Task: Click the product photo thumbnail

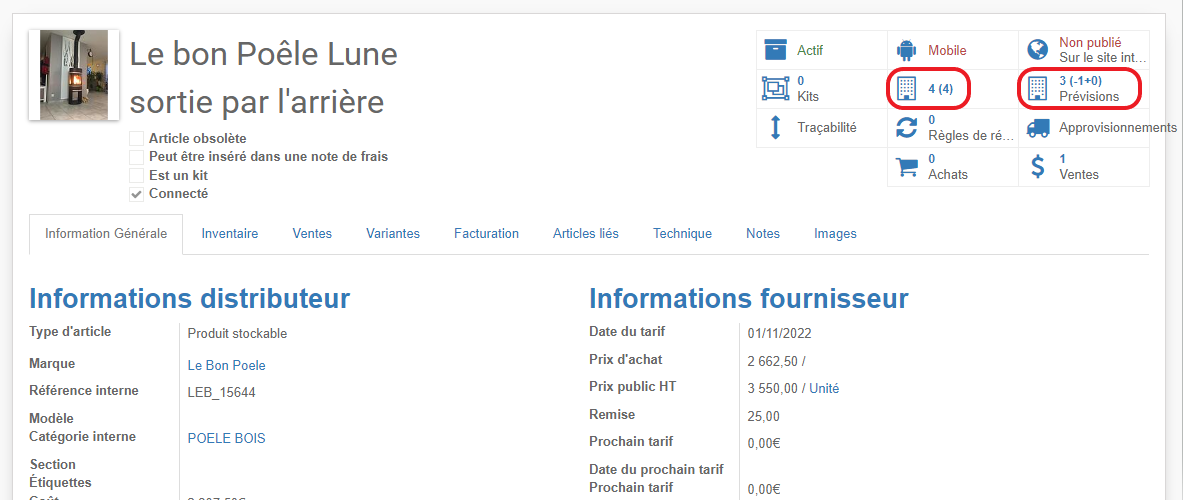Action: pyautogui.click(x=74, y=75)
